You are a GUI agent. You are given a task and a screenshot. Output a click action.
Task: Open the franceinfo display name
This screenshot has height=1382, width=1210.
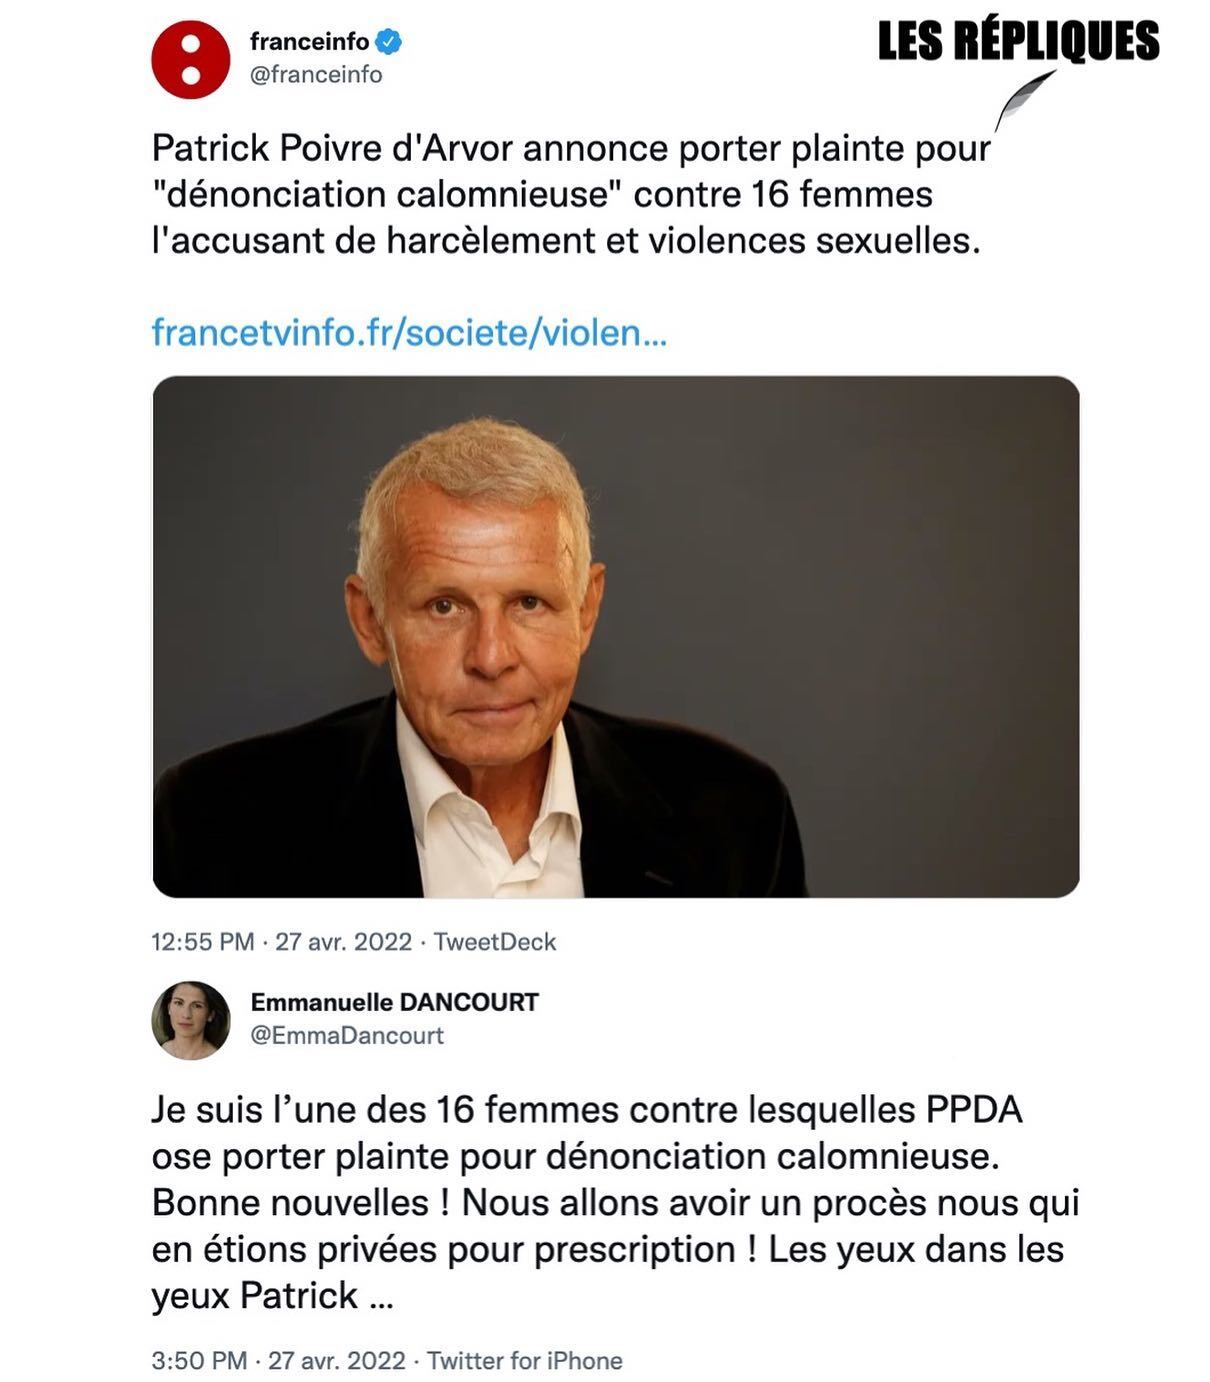(x=309, y=42)
